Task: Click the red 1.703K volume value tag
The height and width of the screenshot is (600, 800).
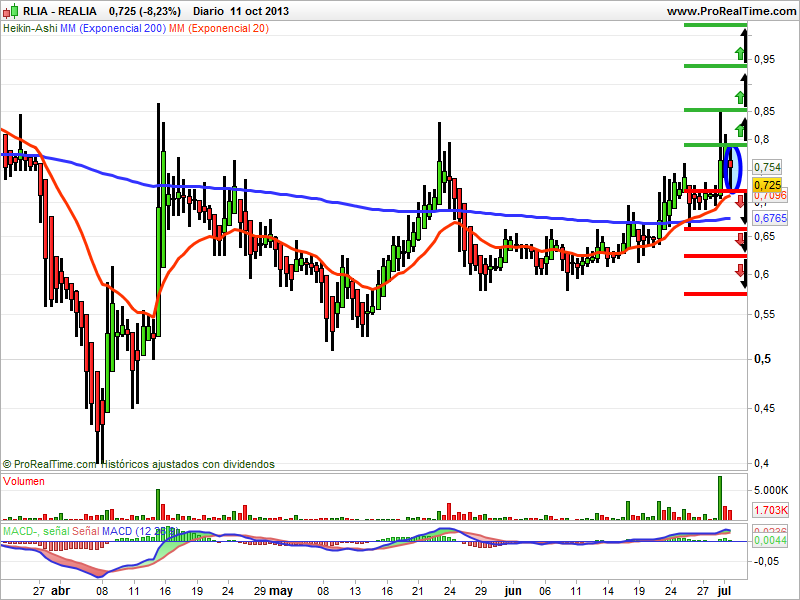Action: point(770,511)
